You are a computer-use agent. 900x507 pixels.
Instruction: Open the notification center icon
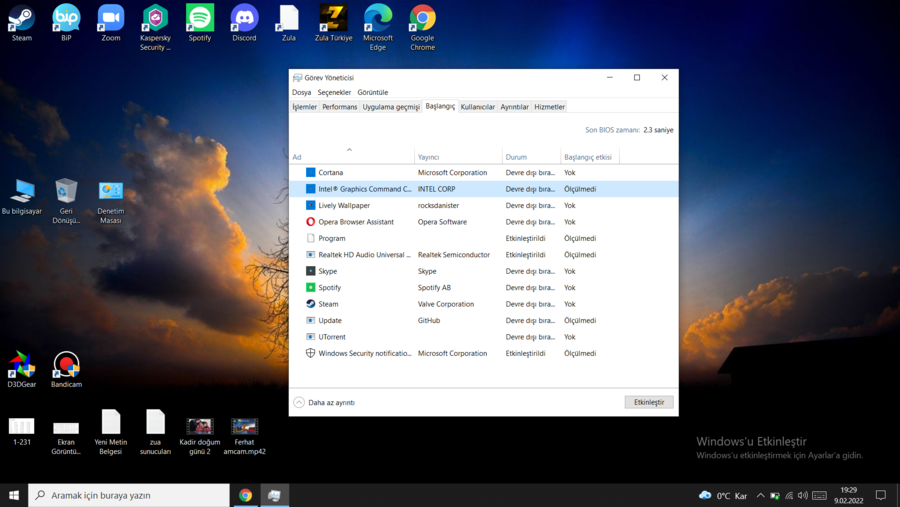(880, 495)
